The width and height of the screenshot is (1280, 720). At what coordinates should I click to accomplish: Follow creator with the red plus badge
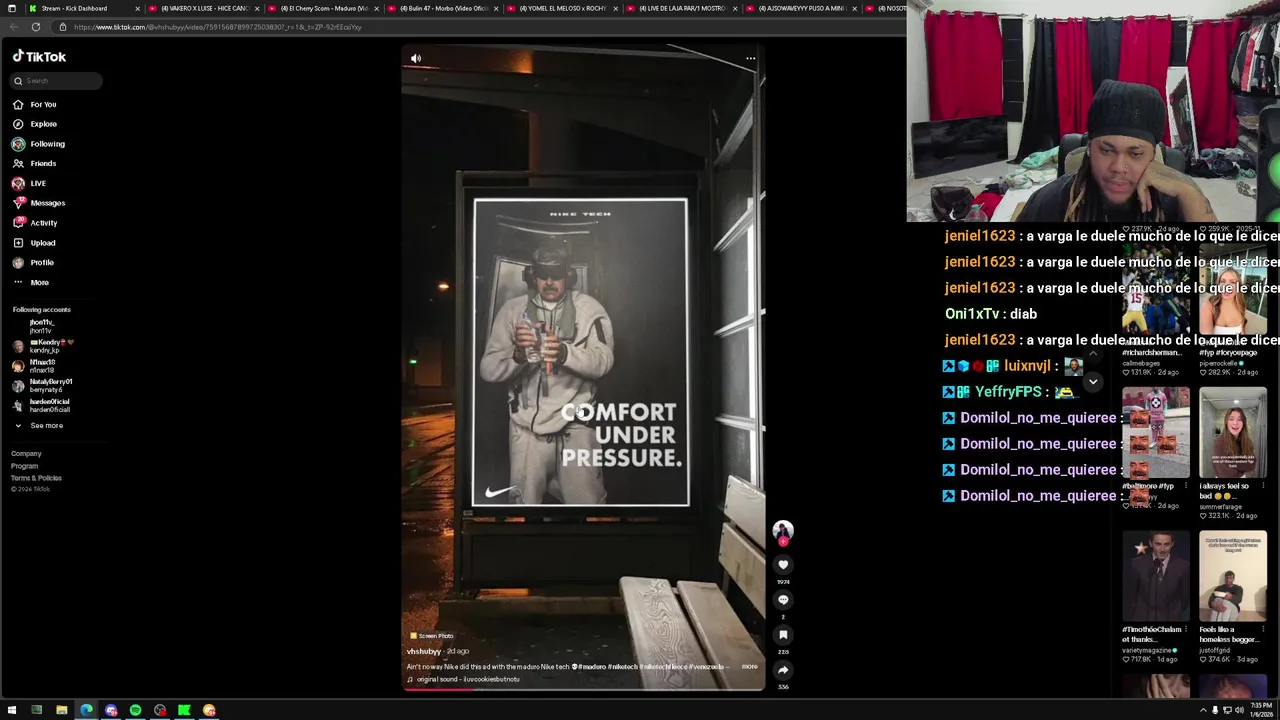(x=783, y=541)
